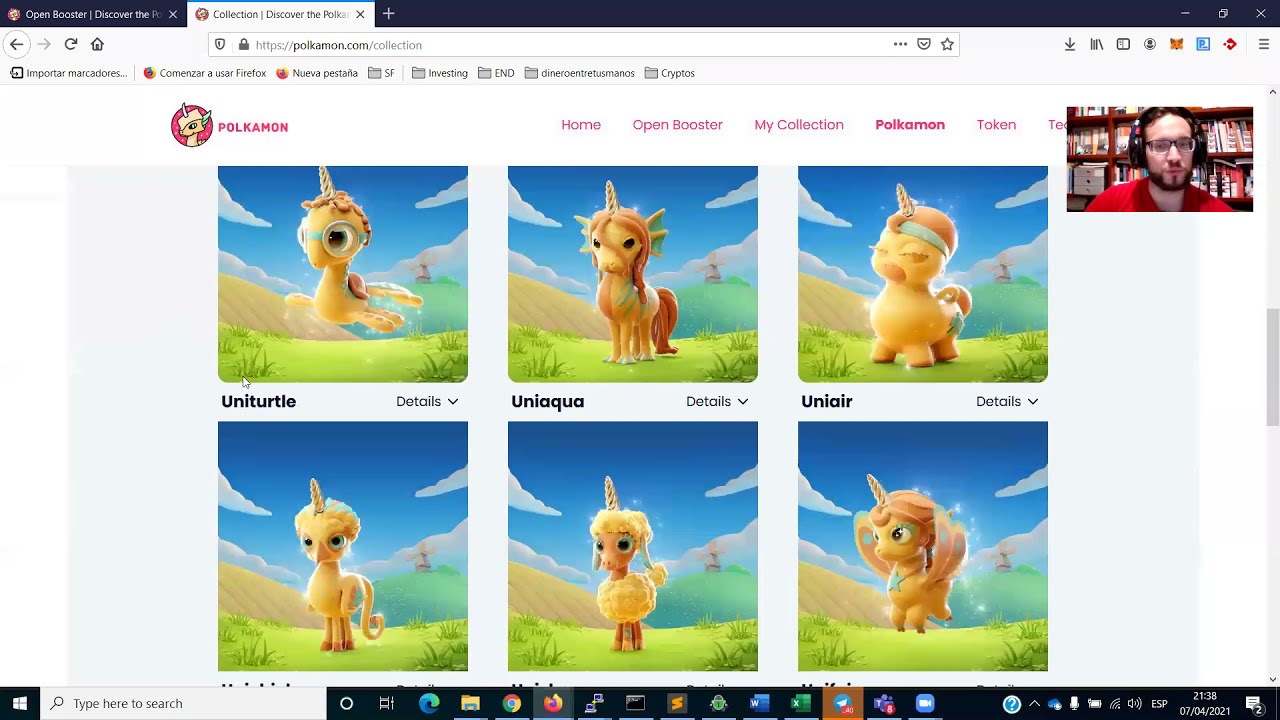Open the Cryptos bookmarks folder

669,73
